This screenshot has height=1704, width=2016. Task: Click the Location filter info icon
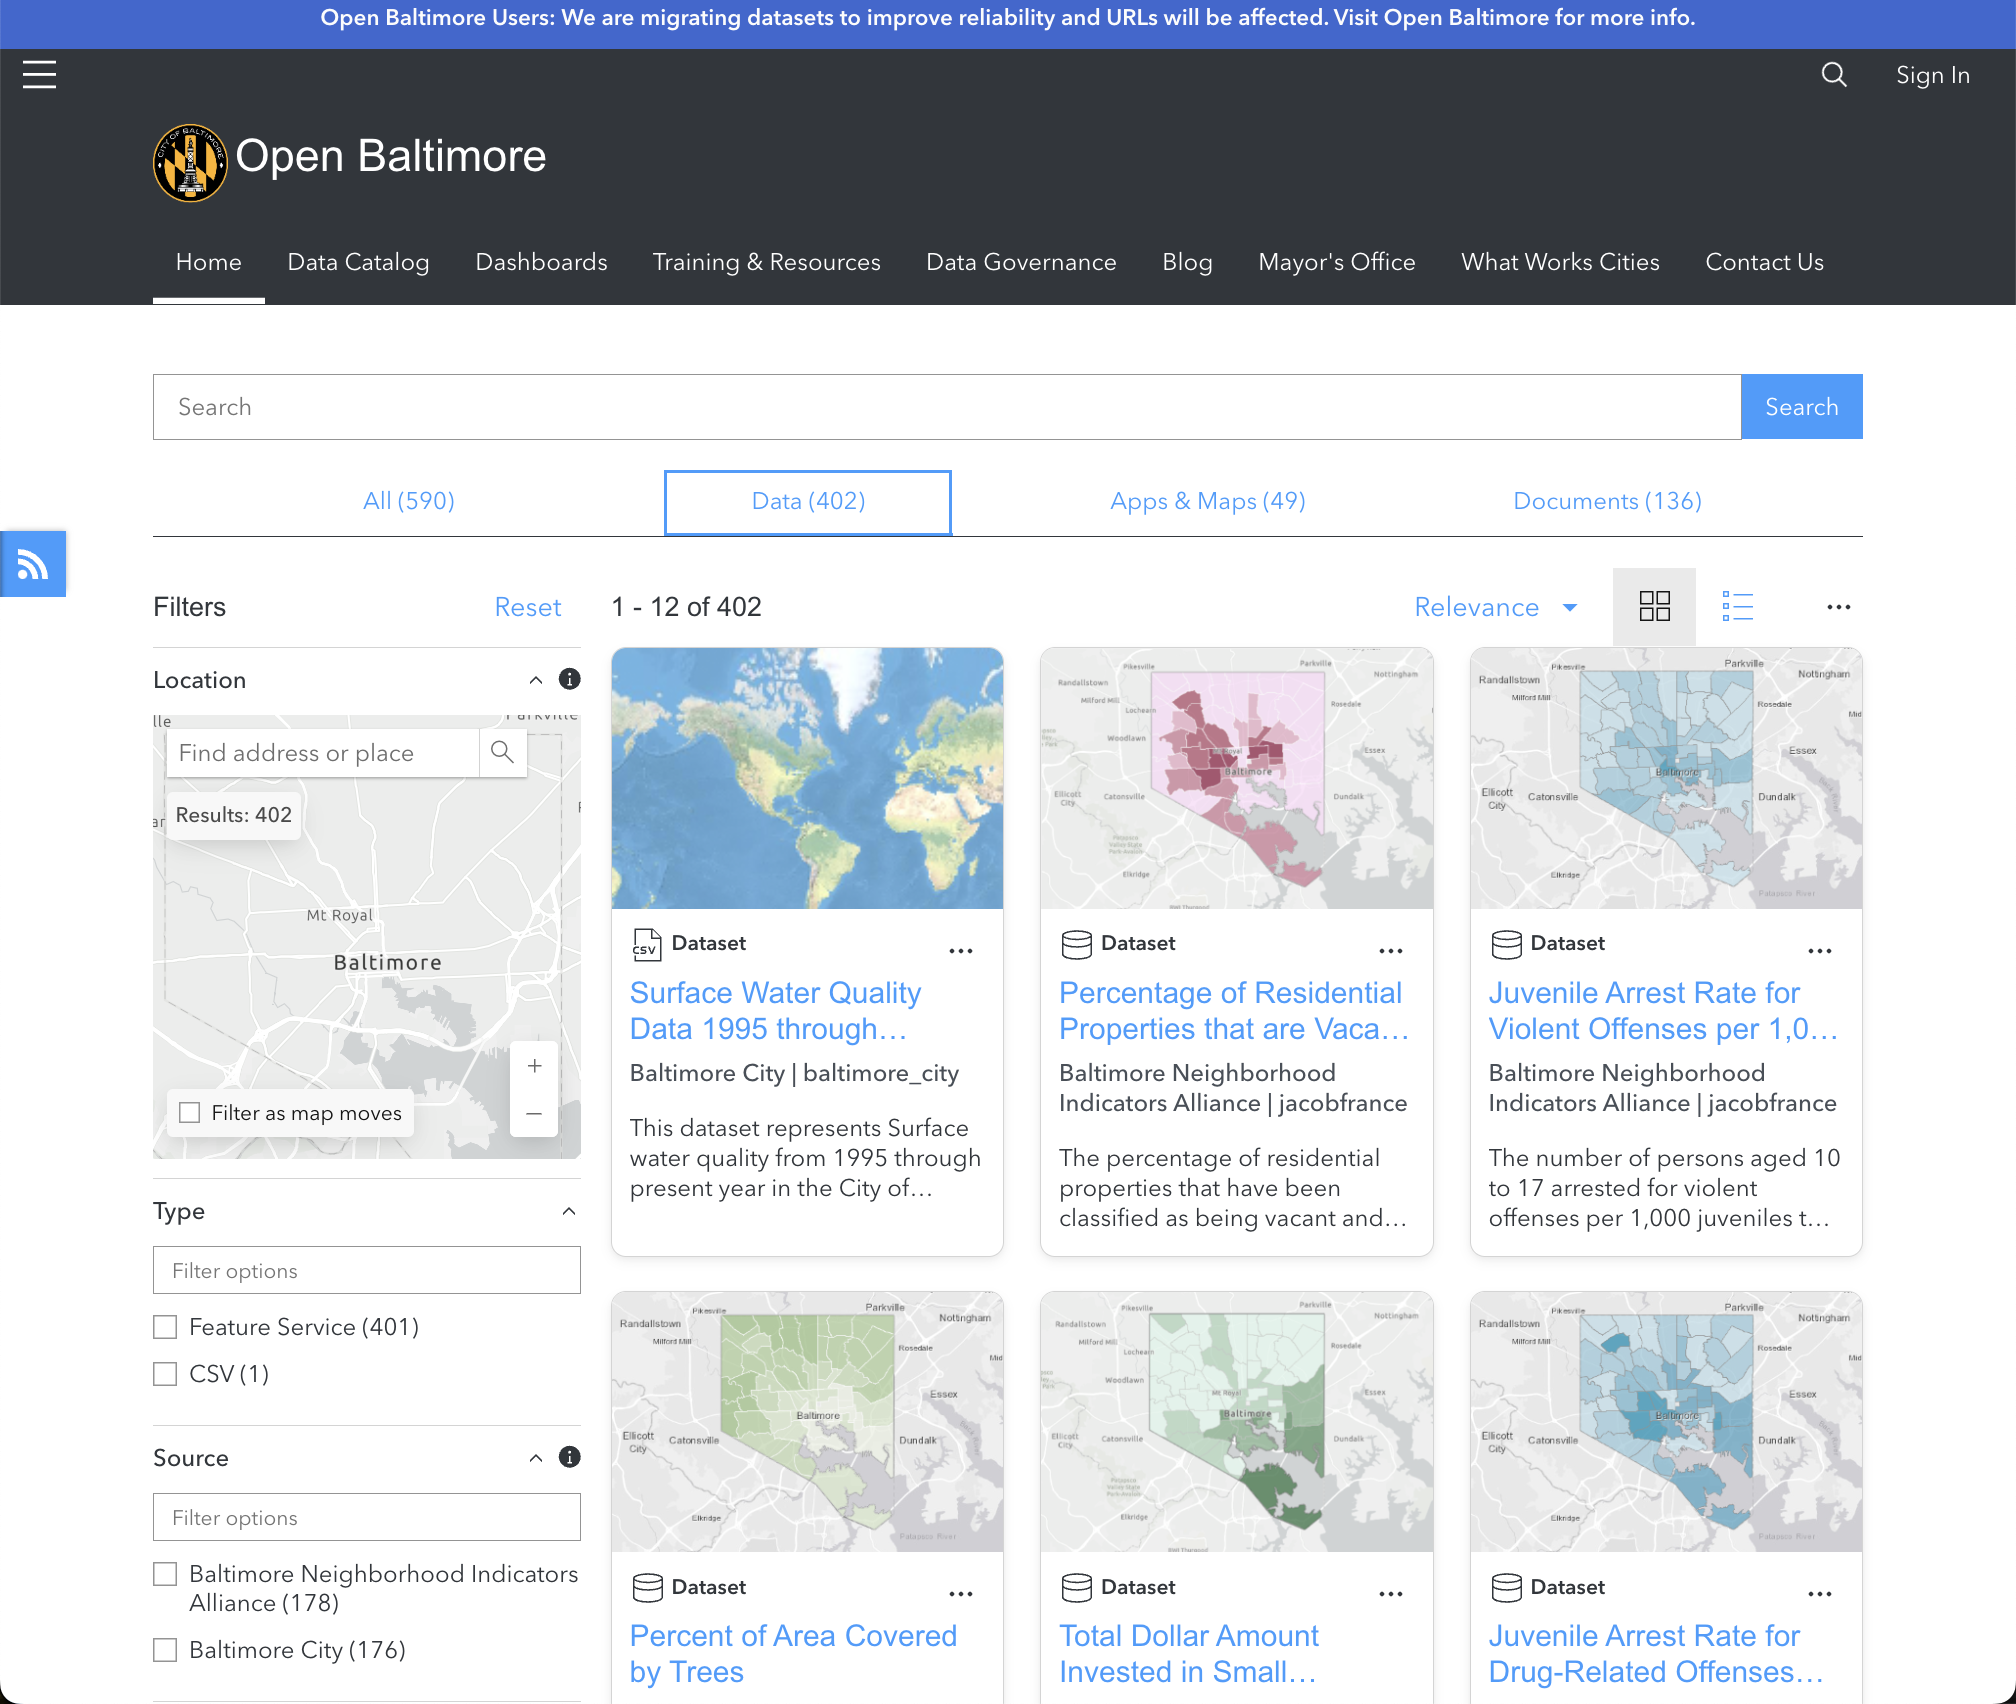tap(568, 679)
